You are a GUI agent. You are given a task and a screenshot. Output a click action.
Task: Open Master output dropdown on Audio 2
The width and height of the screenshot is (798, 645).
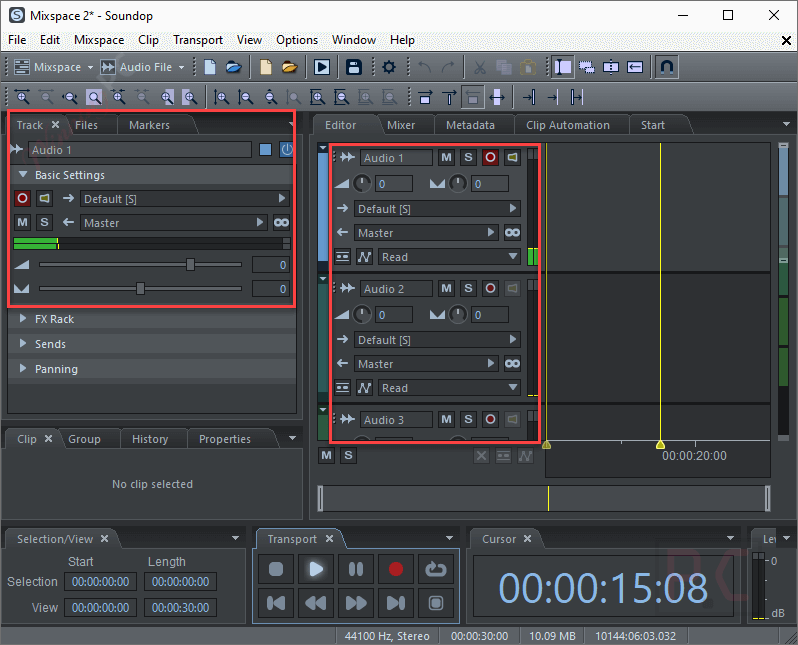click(426, 363)
